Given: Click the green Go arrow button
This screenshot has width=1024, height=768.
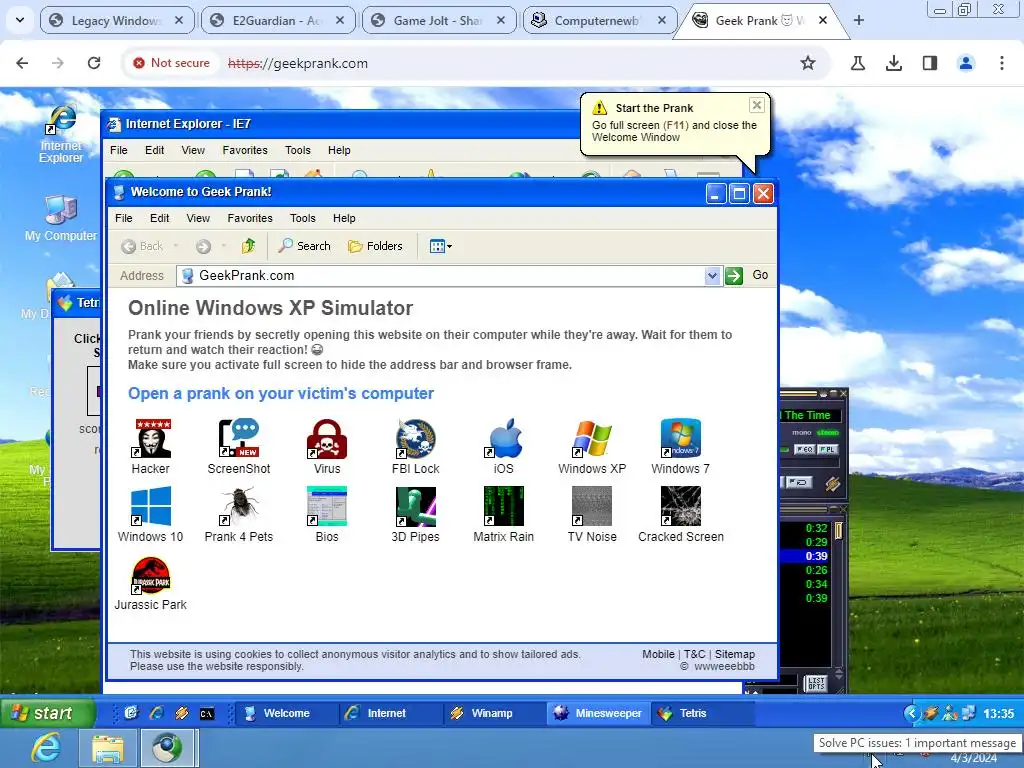Looking at the screenshot, I should tap(734, 276).
